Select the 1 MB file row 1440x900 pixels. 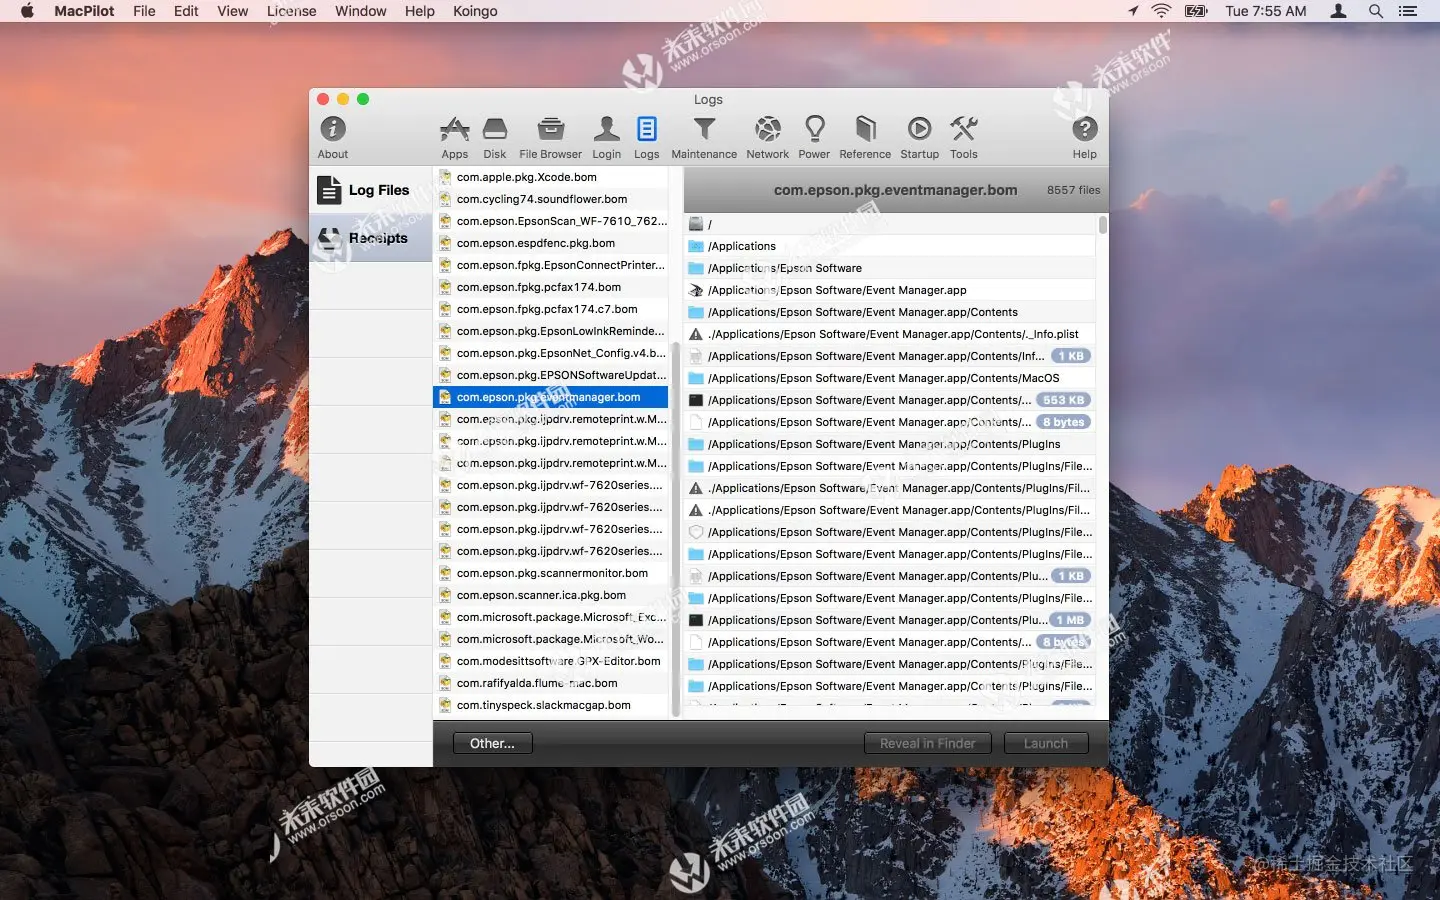890,620
